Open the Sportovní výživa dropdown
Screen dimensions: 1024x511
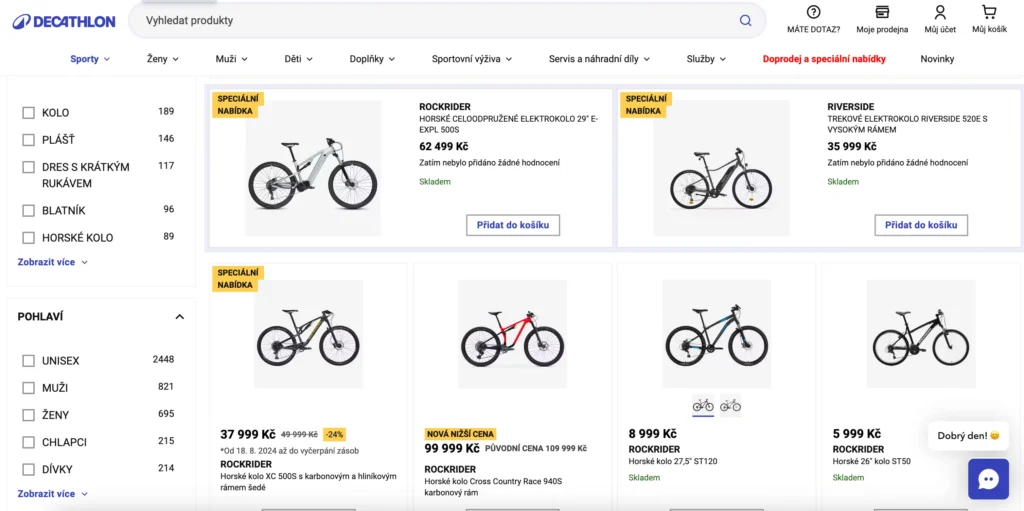point(471,59)
